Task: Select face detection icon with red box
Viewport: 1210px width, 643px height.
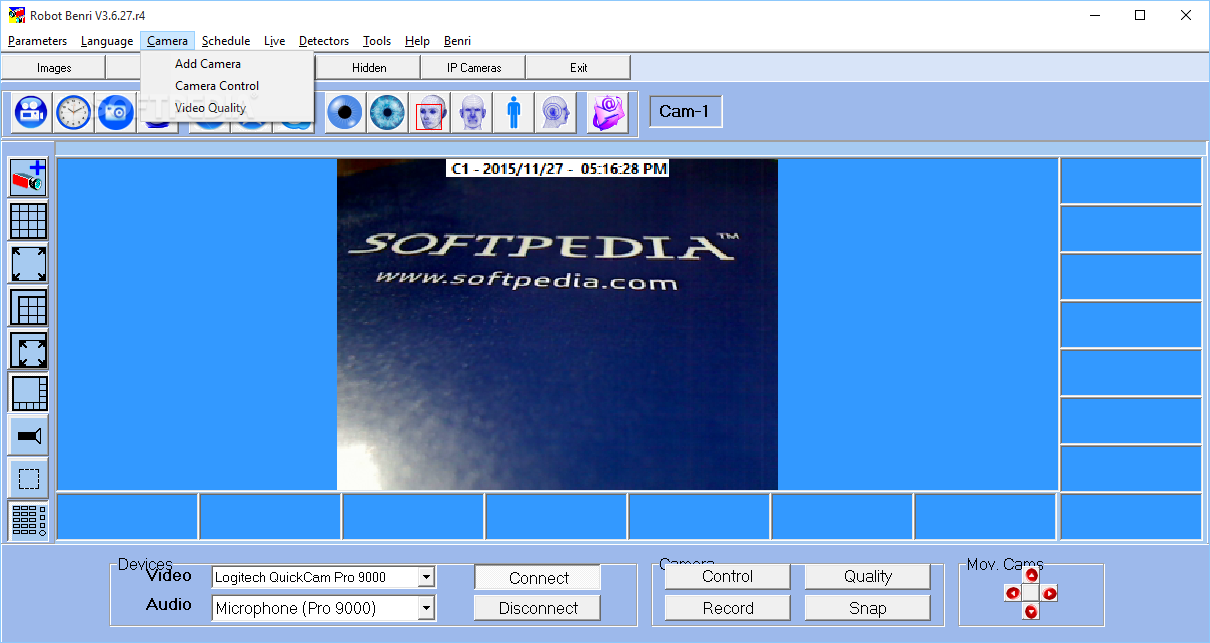Action: pos(430,112)
